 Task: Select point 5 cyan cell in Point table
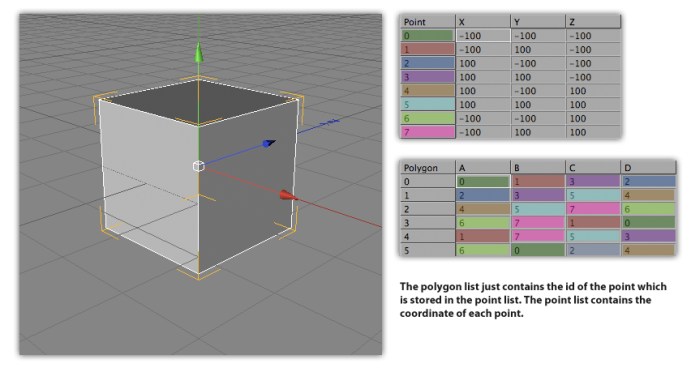[428, 105]
